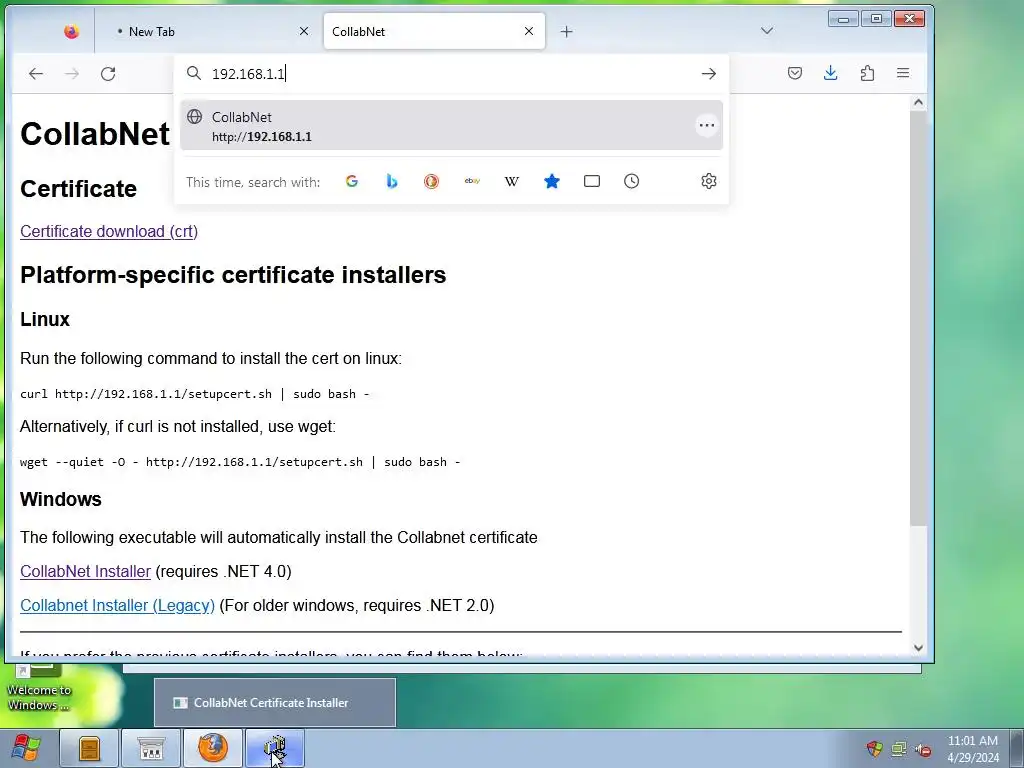Search this time with eBay
Screen dimensions: 1024x768
pos(472,182)
